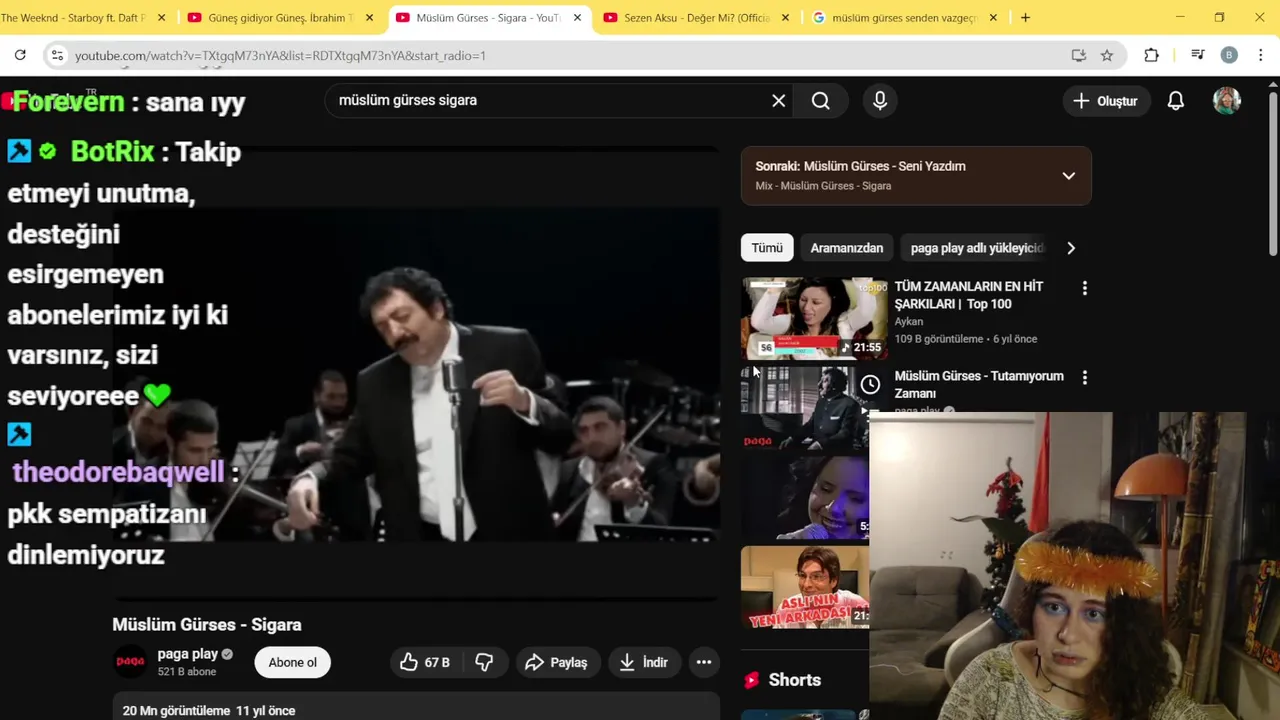The height and width of the screenshot is (720, 1280).
Task: Switch to The Weeknd - Starboy tab
Action: 73,17
